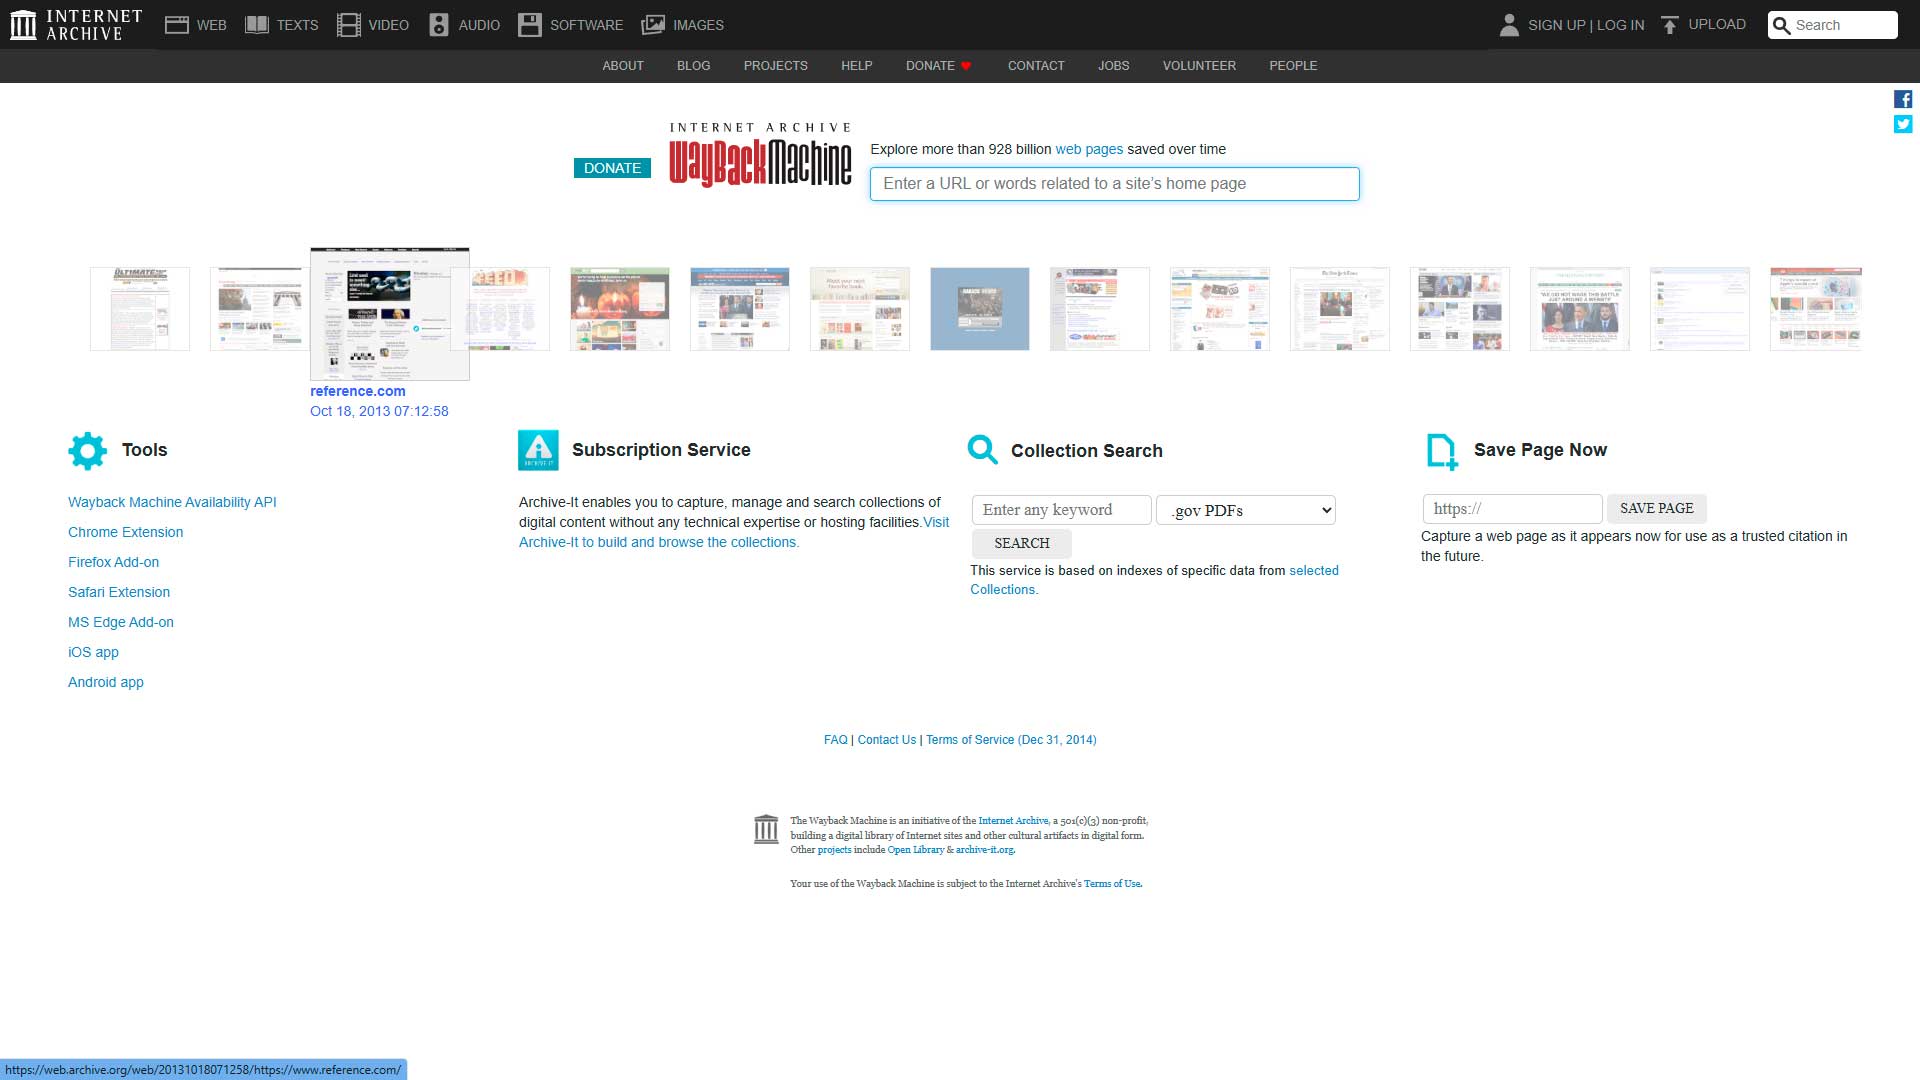Open the Open Library footer link
The width and height of the screenshot is (1920, 1080).
click(916, 850)
